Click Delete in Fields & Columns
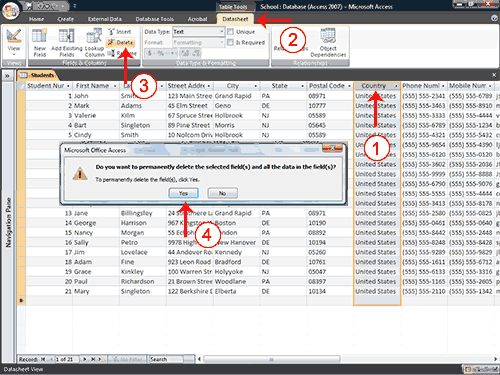The height and width of the screenshot is (375, 500). (121, 42)
